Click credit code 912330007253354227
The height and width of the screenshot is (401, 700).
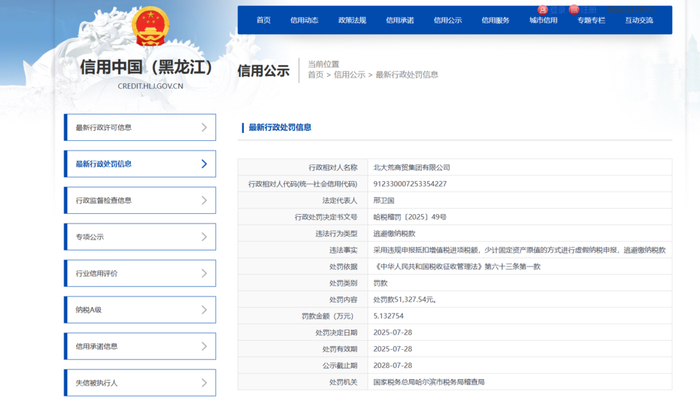(x=410, y=184)
